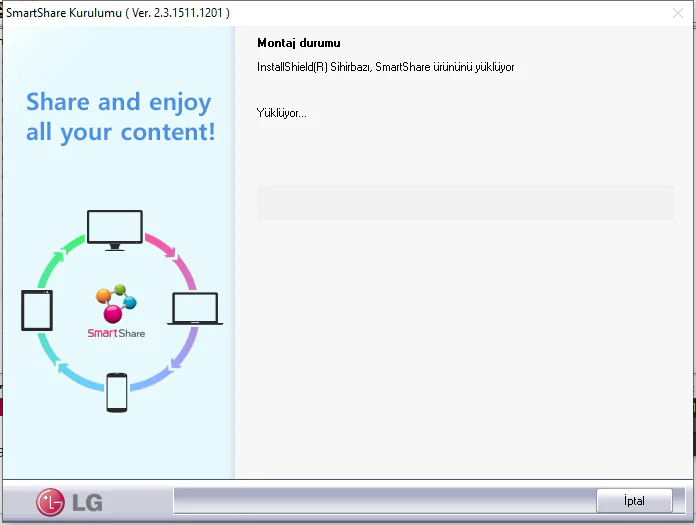Screen dimensions: 696x525
Task: Click the SmartShare colorful molecule logo
Action: tap(116, 304)
